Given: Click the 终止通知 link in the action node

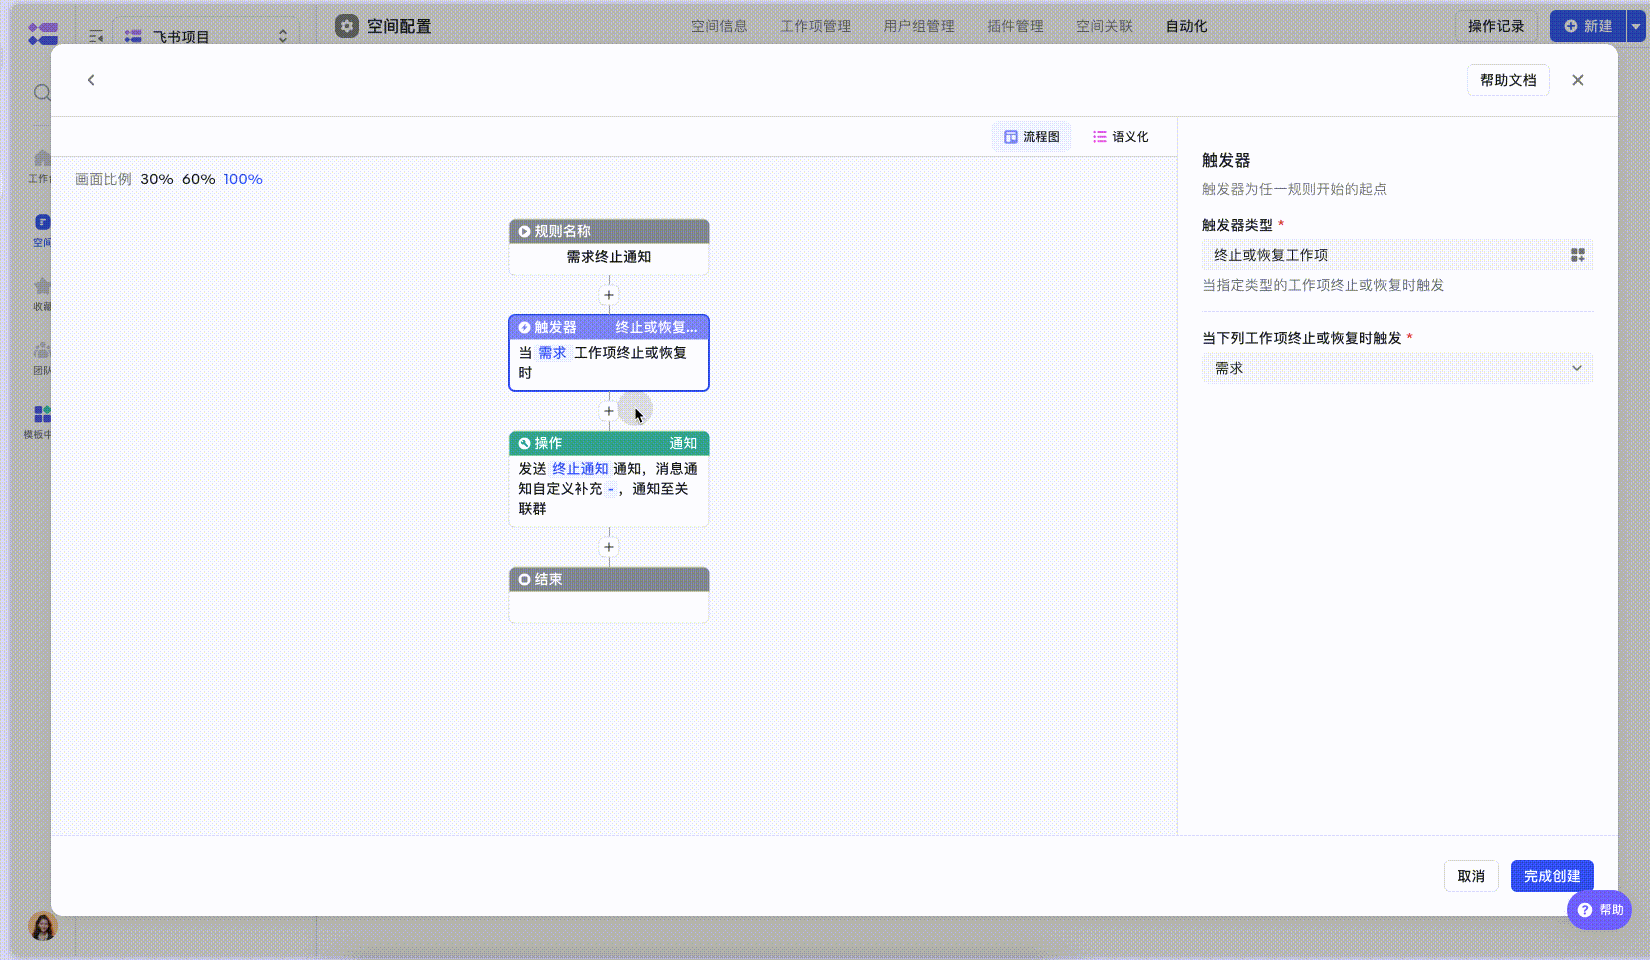Looking at the screenshot, I should [x=580, y=469].
